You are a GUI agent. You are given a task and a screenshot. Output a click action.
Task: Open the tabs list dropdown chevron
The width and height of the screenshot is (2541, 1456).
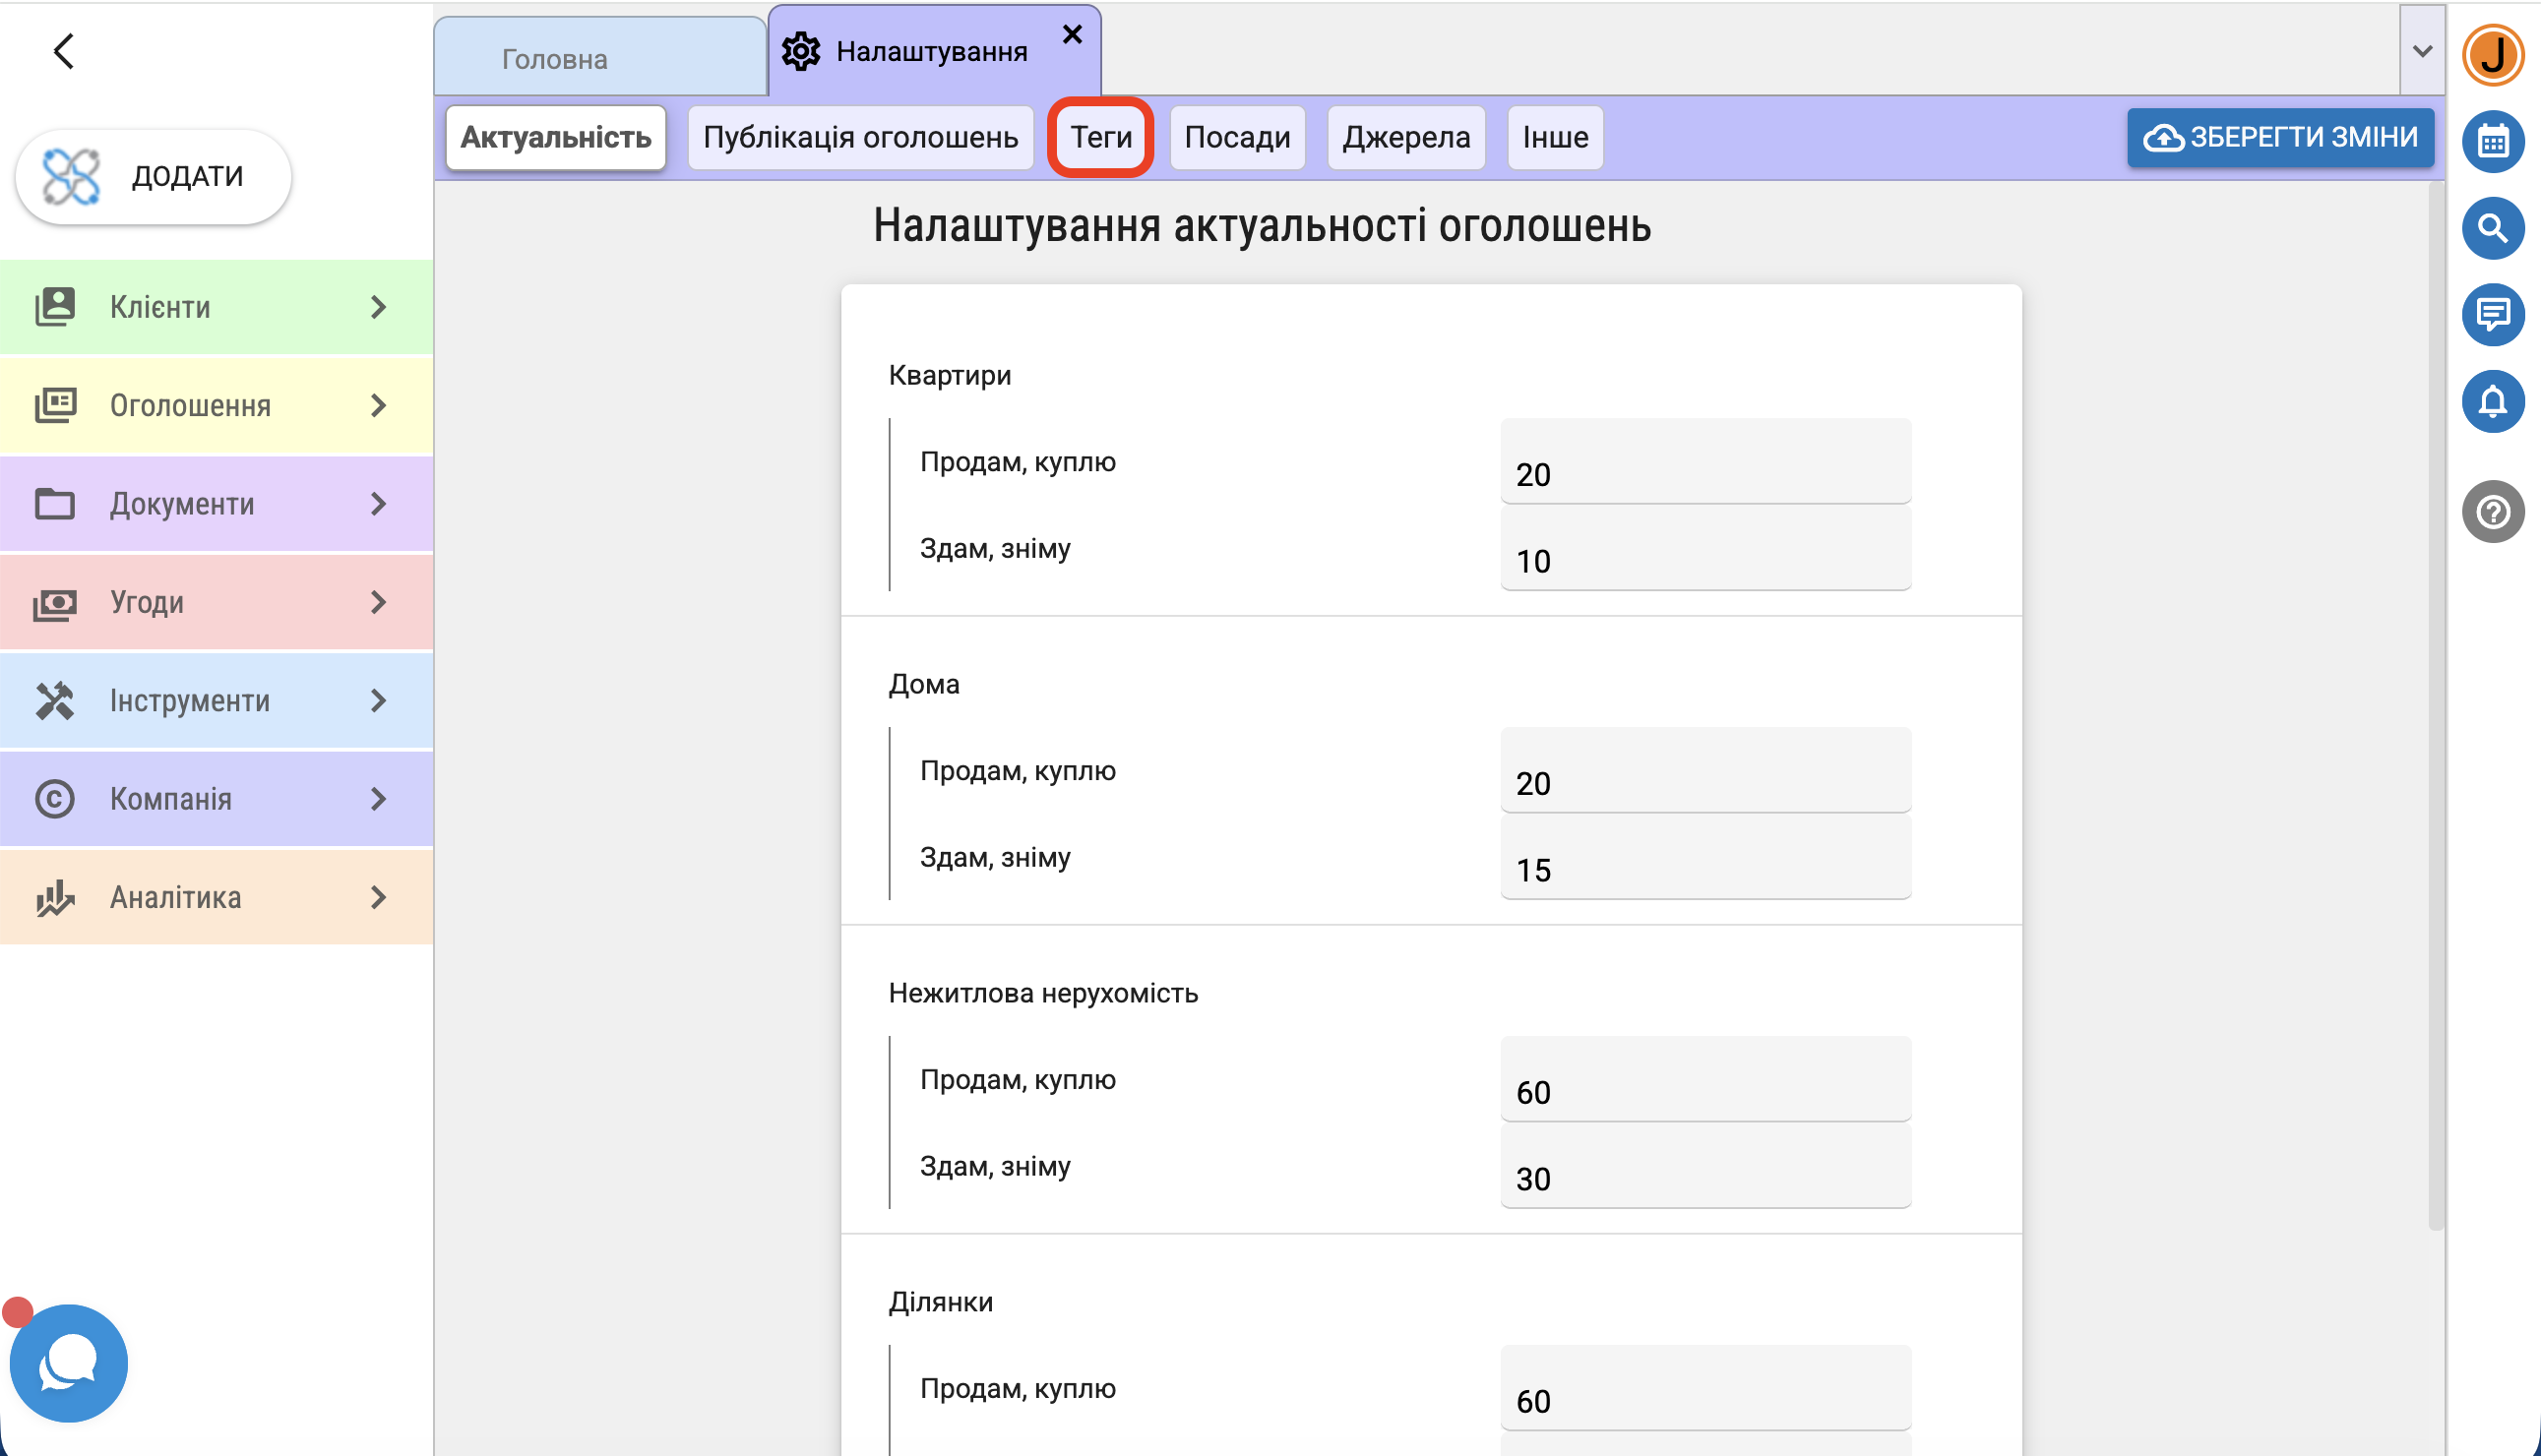point(2421,51)
